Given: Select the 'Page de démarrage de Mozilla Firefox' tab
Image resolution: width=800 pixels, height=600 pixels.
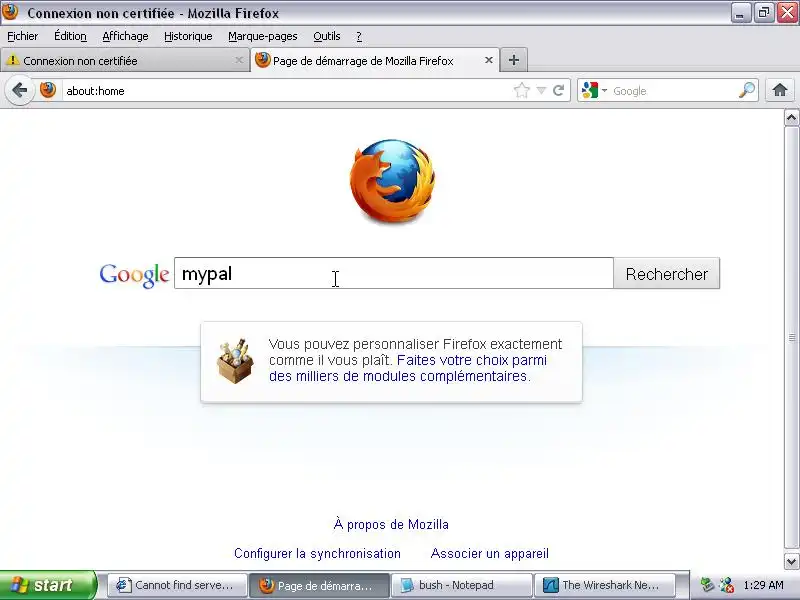Looking at the screenshot, I should coord(375,60).
